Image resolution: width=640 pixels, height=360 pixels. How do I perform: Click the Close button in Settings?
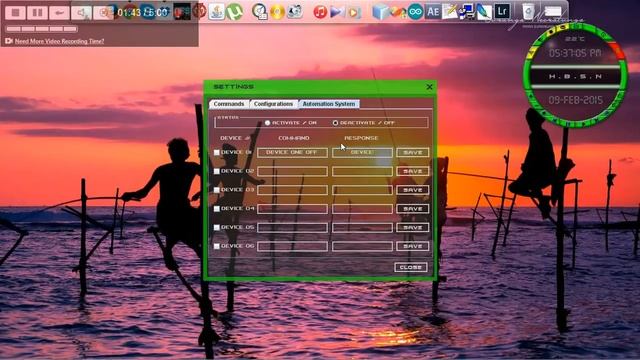pos(411,267)
